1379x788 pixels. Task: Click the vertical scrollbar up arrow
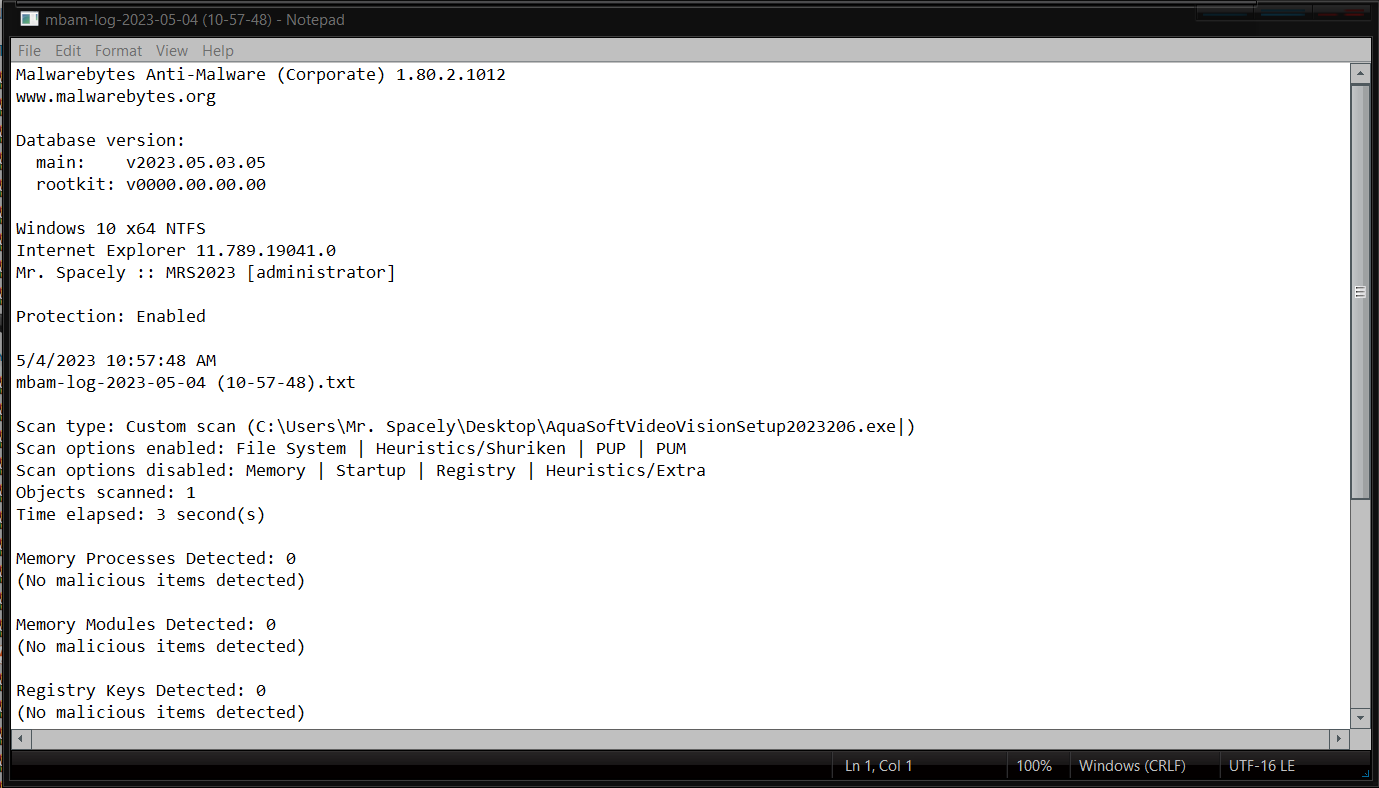[x=1360, y=74]
